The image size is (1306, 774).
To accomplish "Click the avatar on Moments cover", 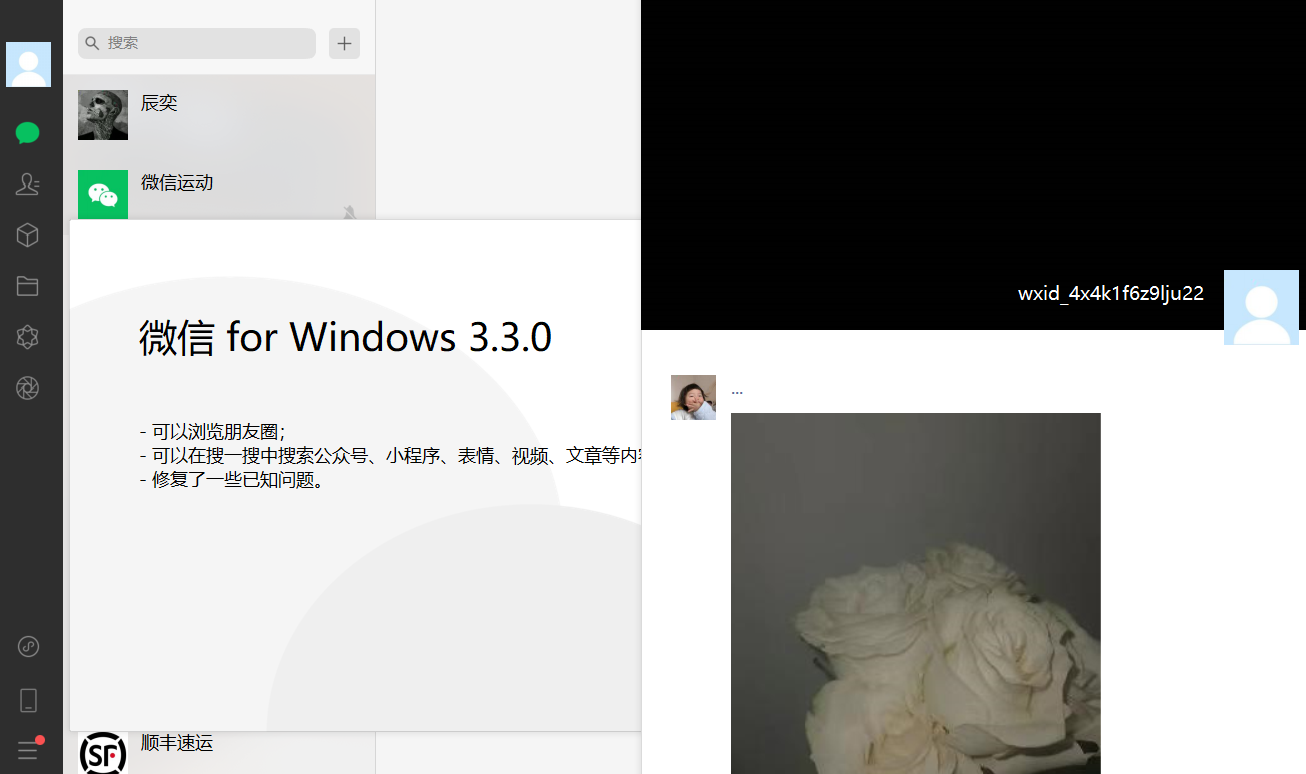I will [1261, 307].
